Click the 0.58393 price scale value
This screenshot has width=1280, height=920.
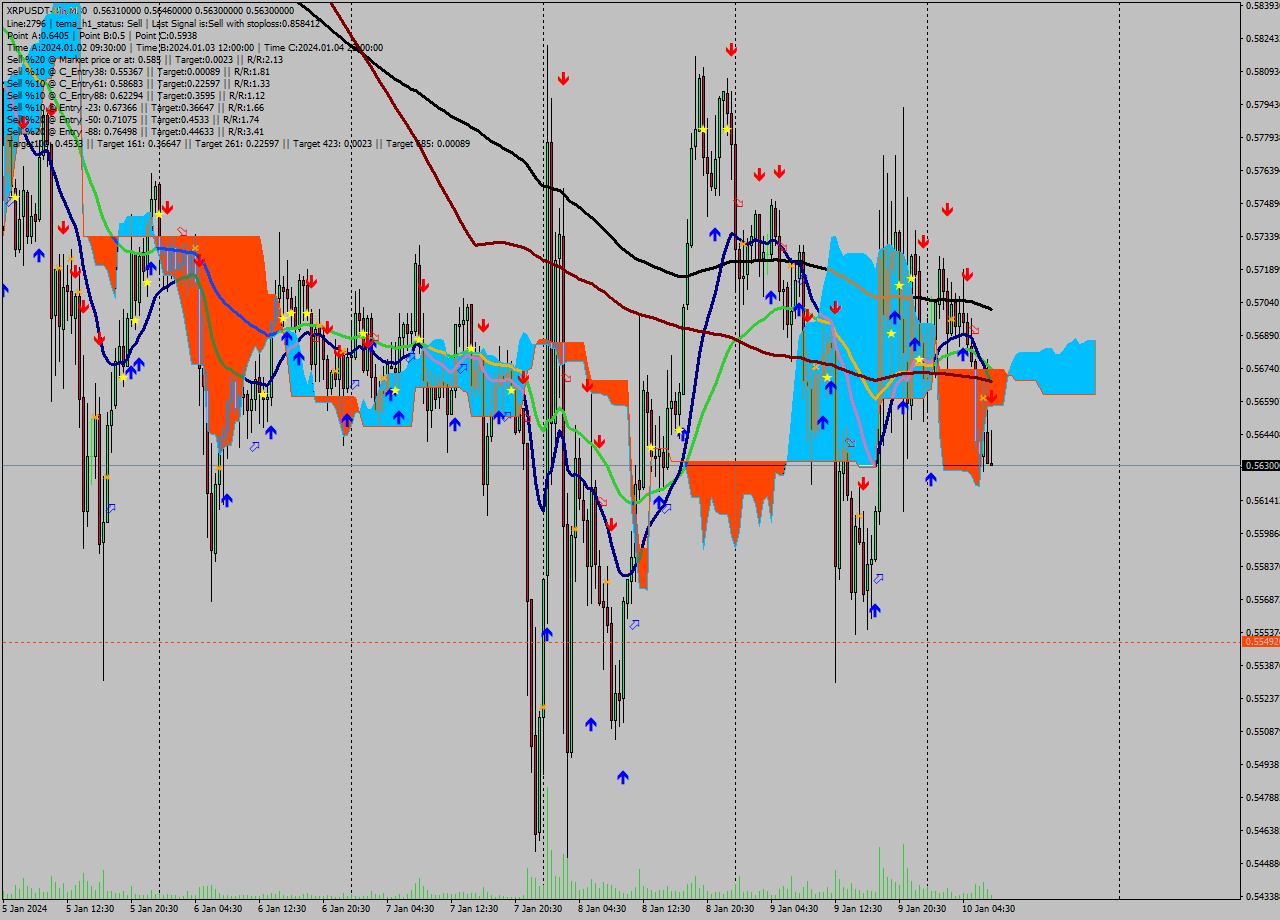tap(1261, 5)
